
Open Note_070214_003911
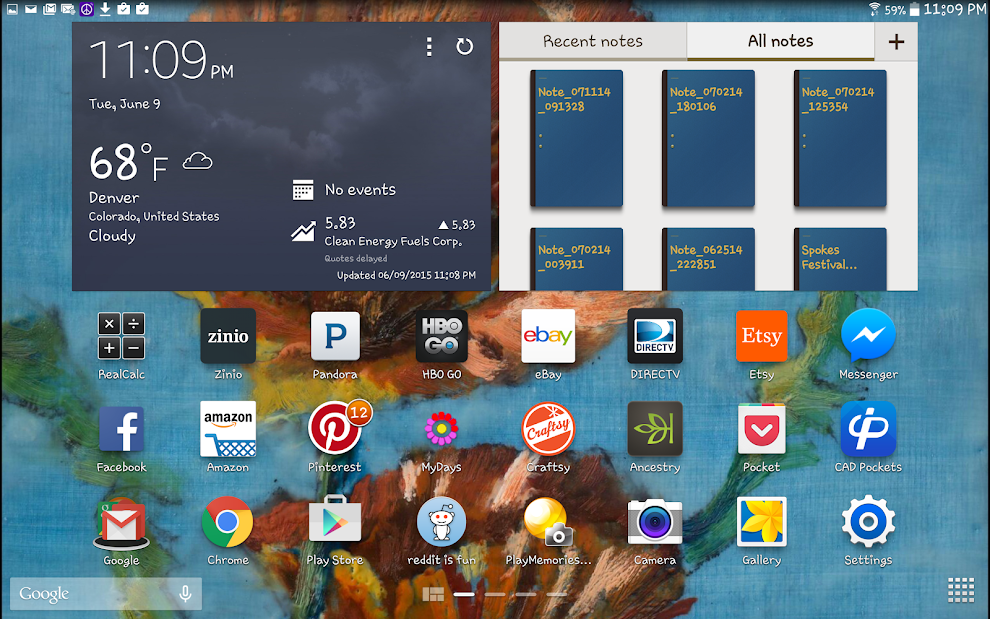coord(576,259)
